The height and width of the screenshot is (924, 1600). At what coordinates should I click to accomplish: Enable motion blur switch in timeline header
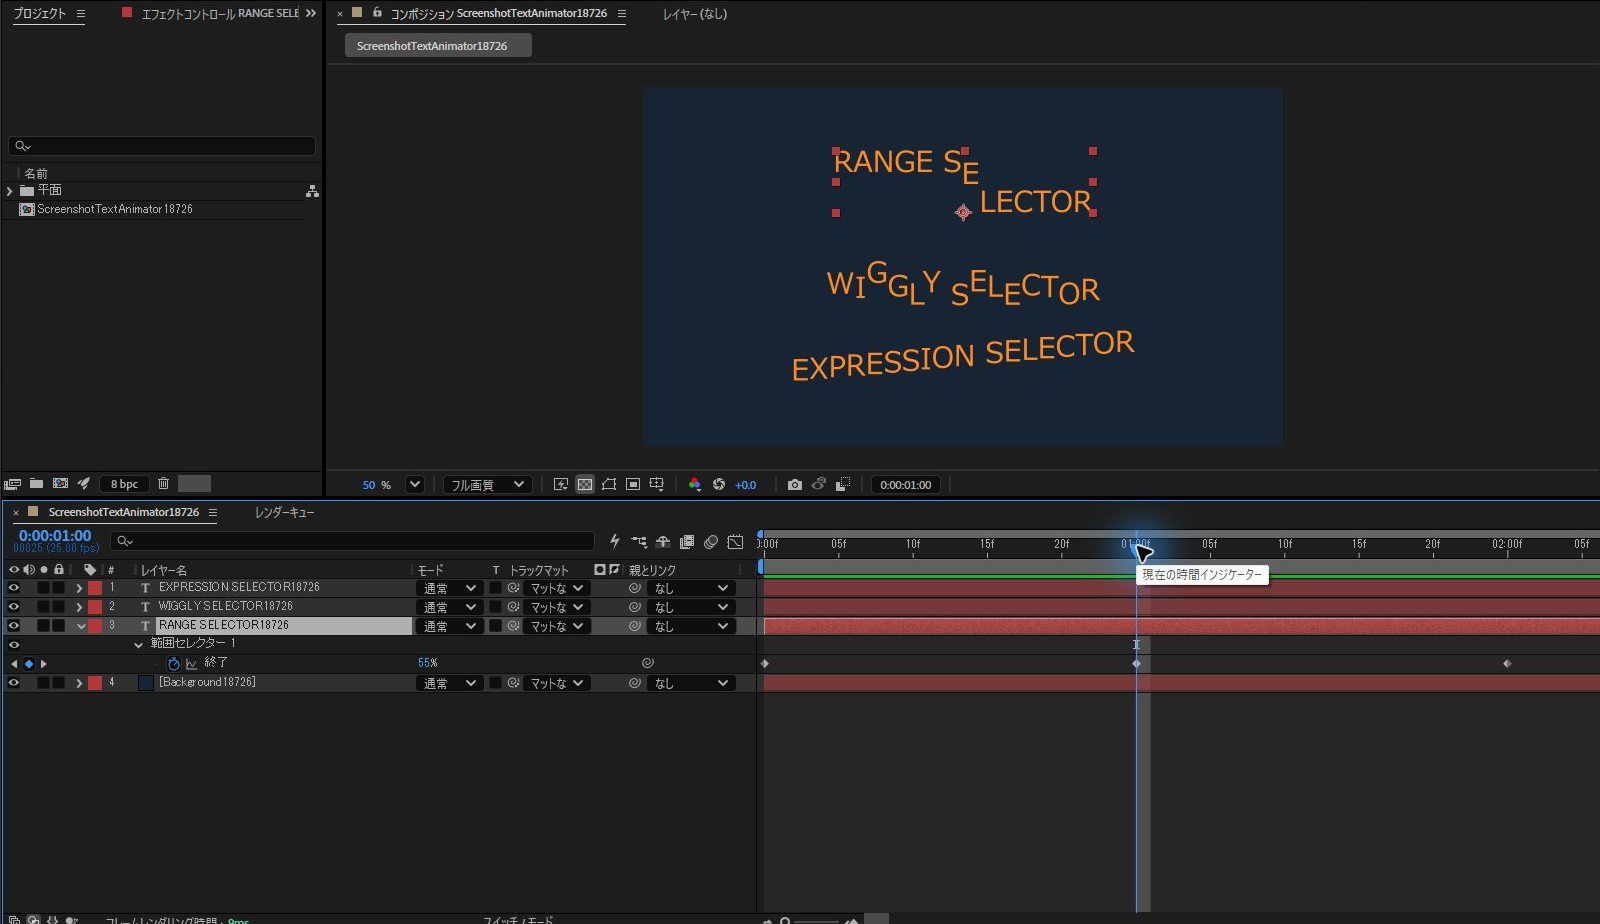[x=711, y=541]
